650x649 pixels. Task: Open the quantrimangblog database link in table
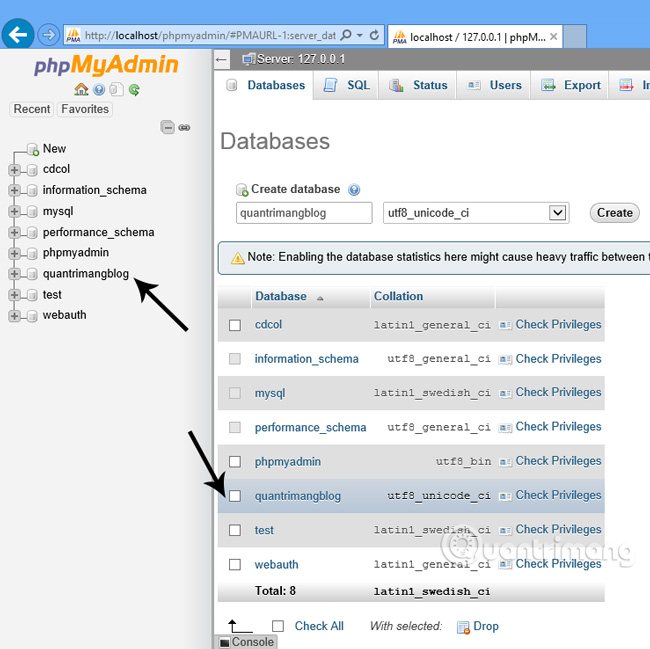(x=298, y=496)
